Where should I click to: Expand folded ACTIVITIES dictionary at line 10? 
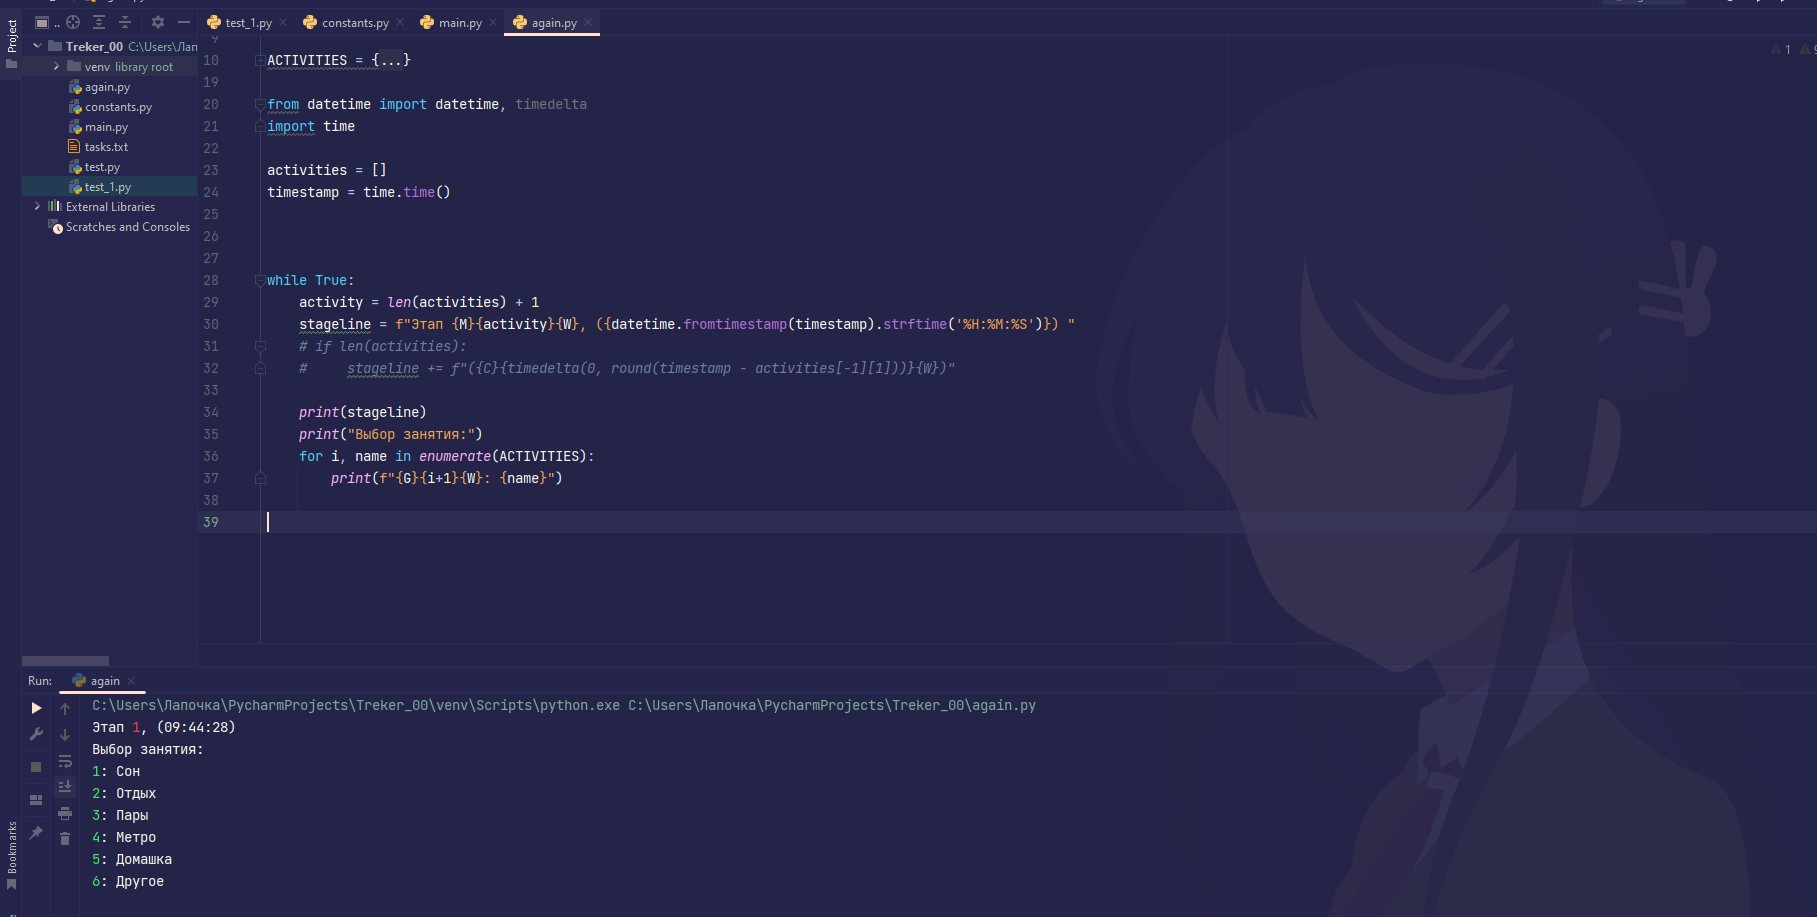click(x=260, y=61)
